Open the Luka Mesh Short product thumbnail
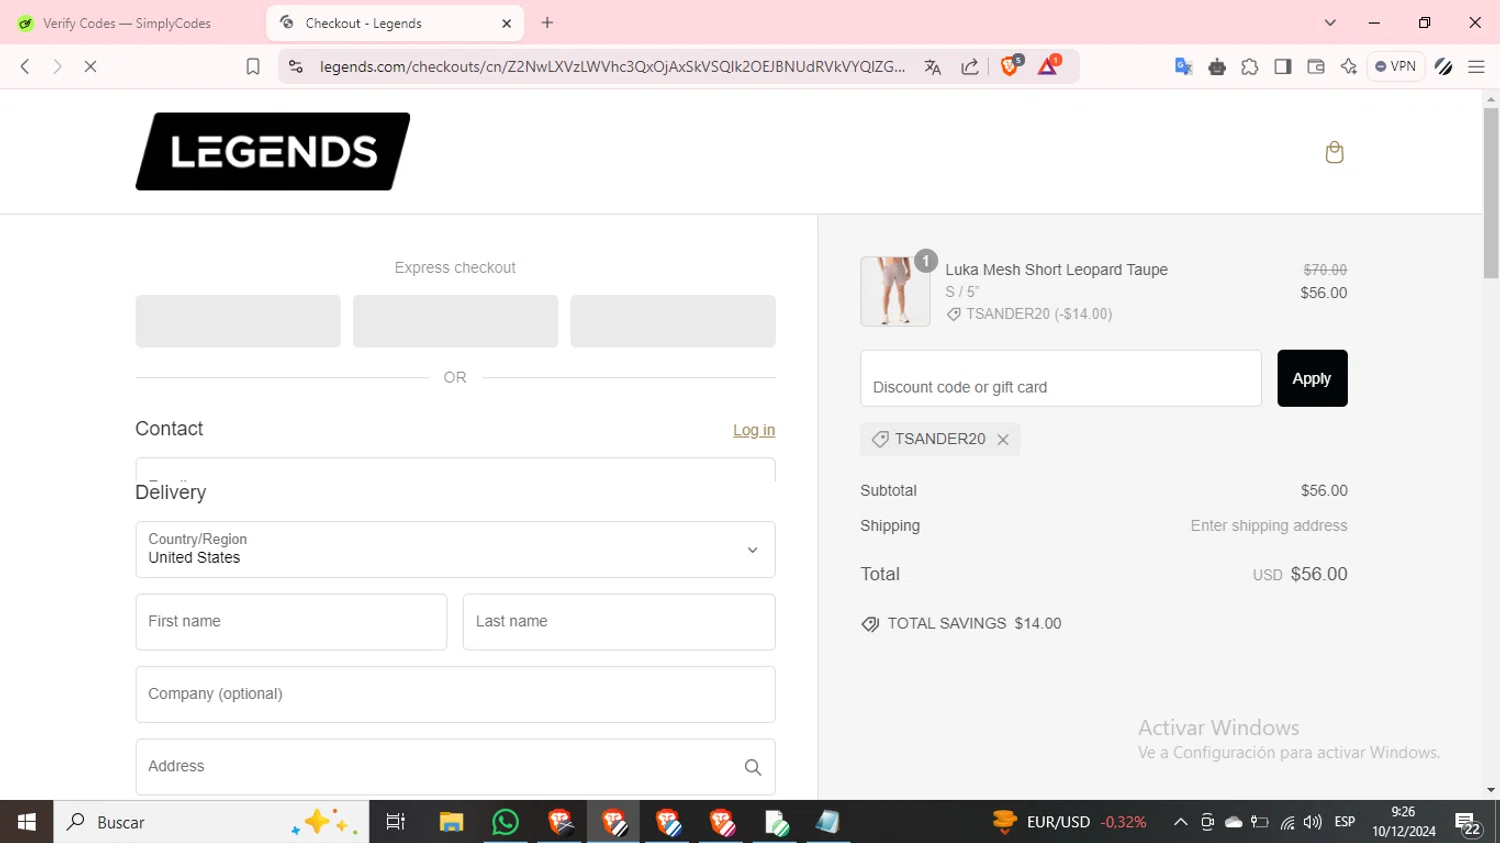This screenshot has height=843, width=1500. (895, 291)
